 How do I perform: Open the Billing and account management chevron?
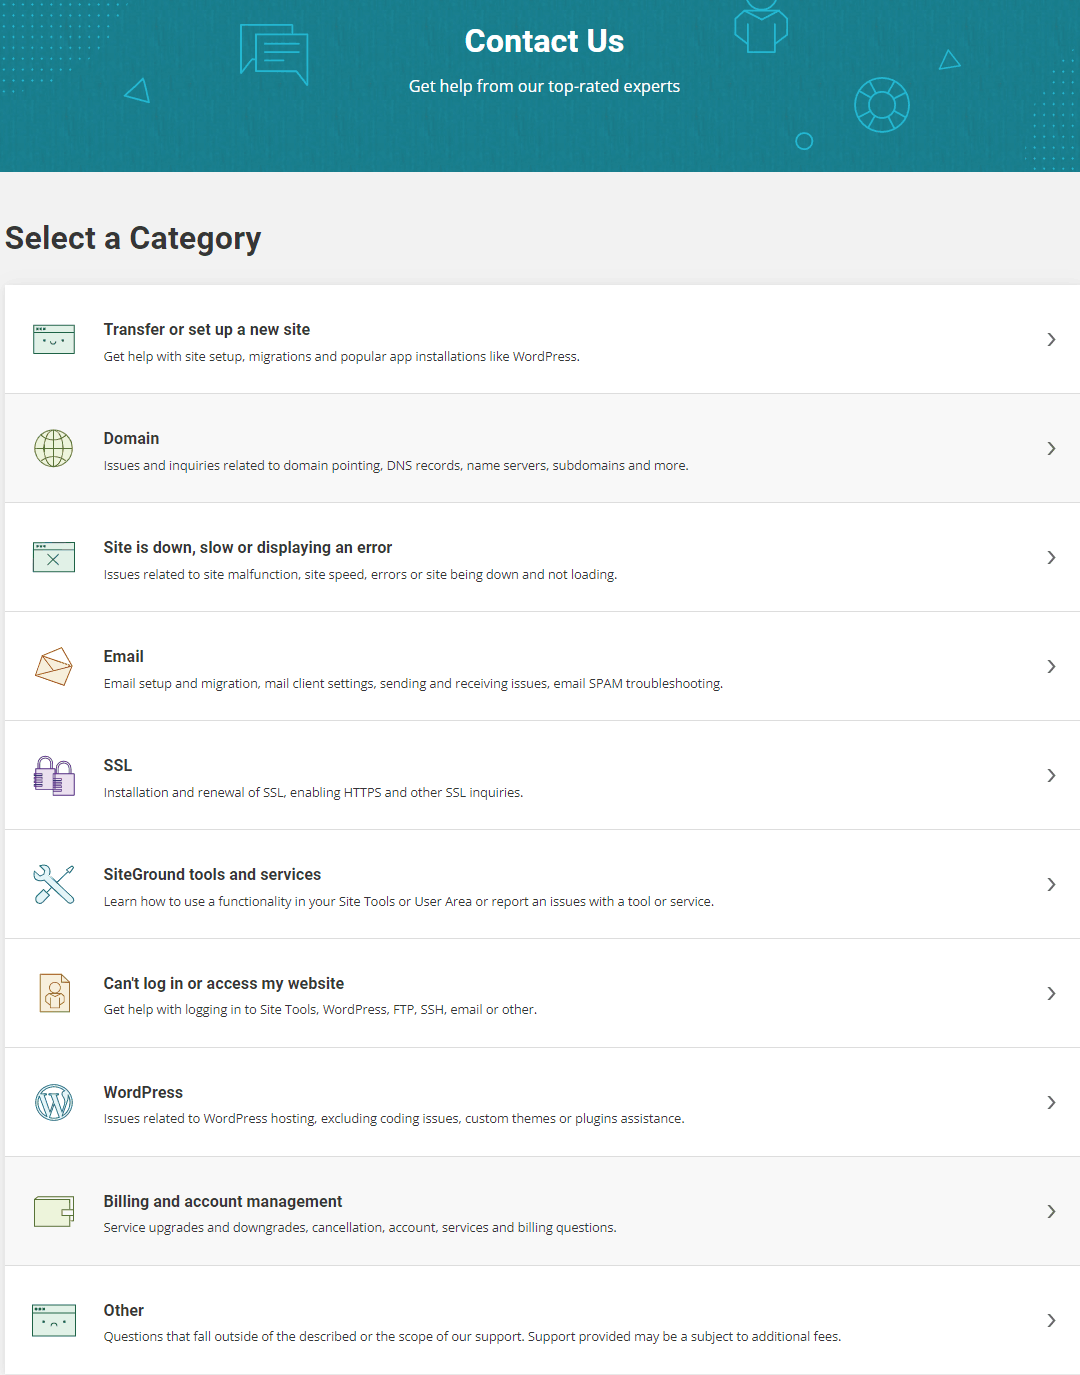1051,1211
